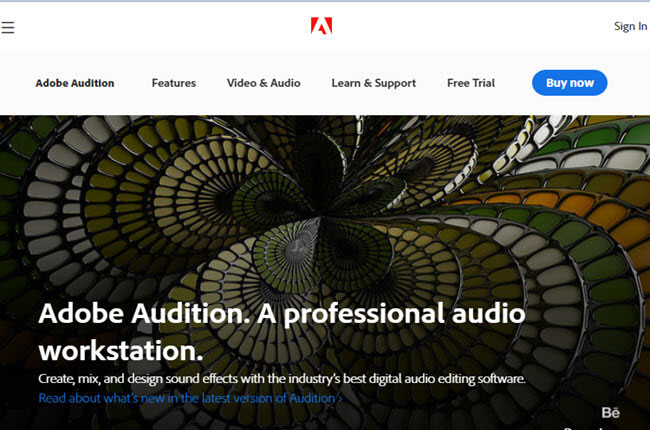Click the empty nav bar area right of Buy now
The height and width of the screenshot is (430, 650).
tap(628, 83)
